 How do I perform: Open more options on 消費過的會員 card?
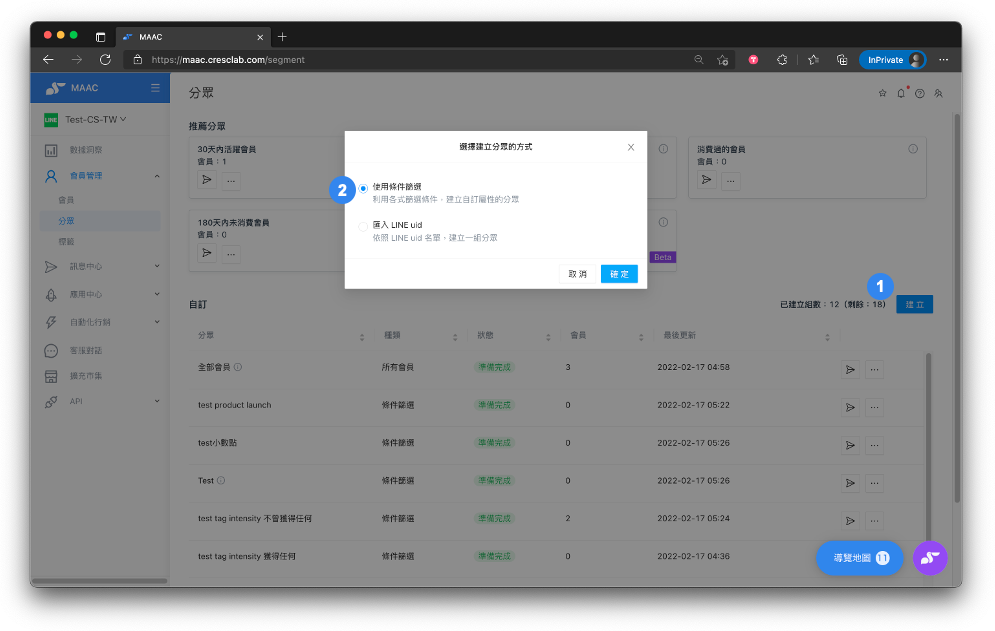(x=730, y=180)
